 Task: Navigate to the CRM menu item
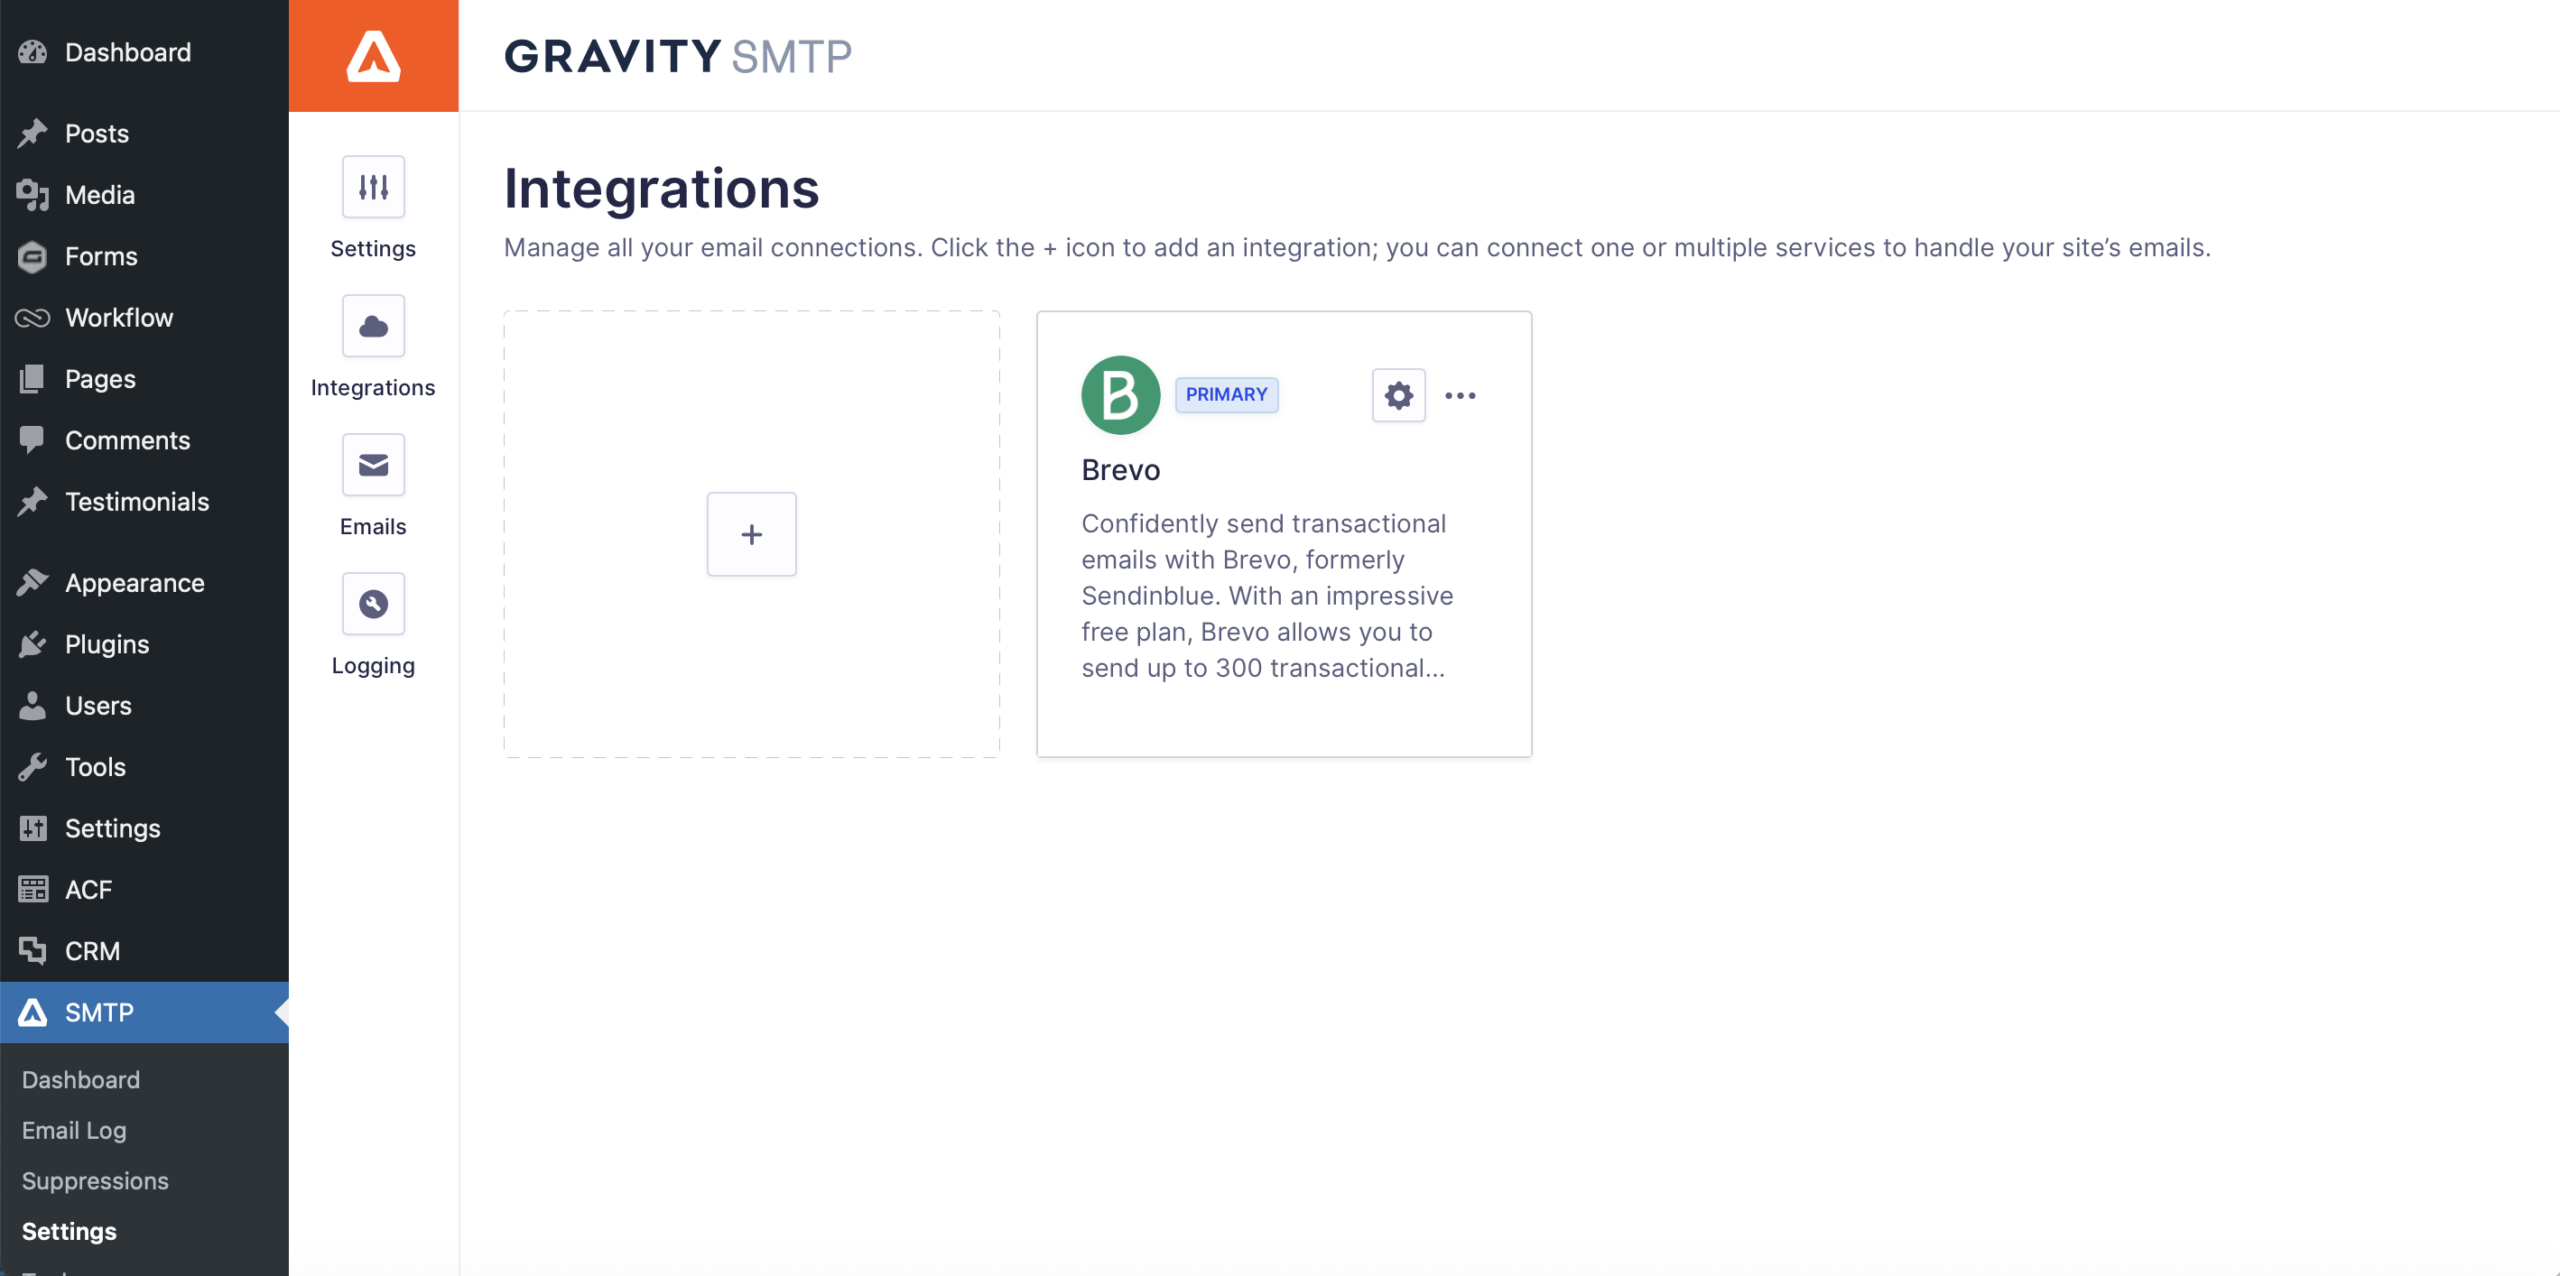pyautogui.click(x=92, y=951)
